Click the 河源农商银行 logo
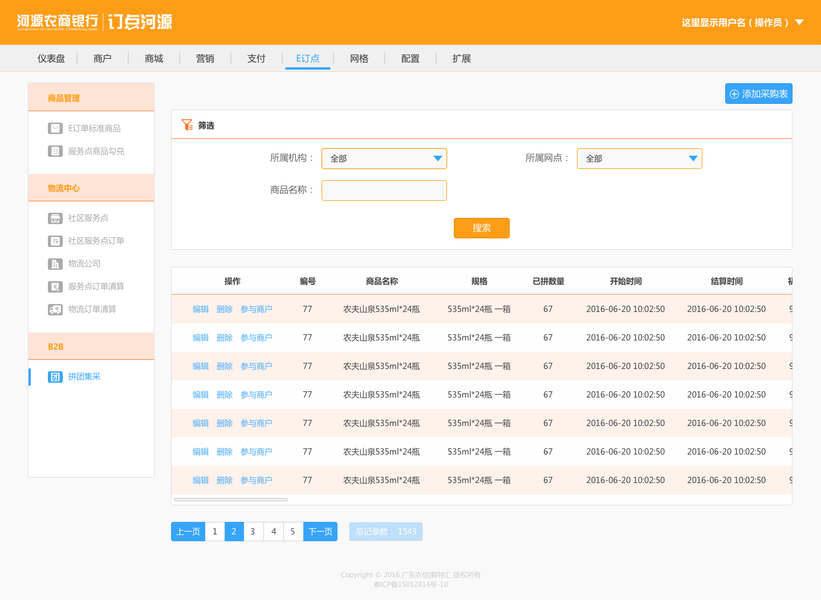Image resolution: width=821 pixels, height=600 pixels. (x=57, y=21)
